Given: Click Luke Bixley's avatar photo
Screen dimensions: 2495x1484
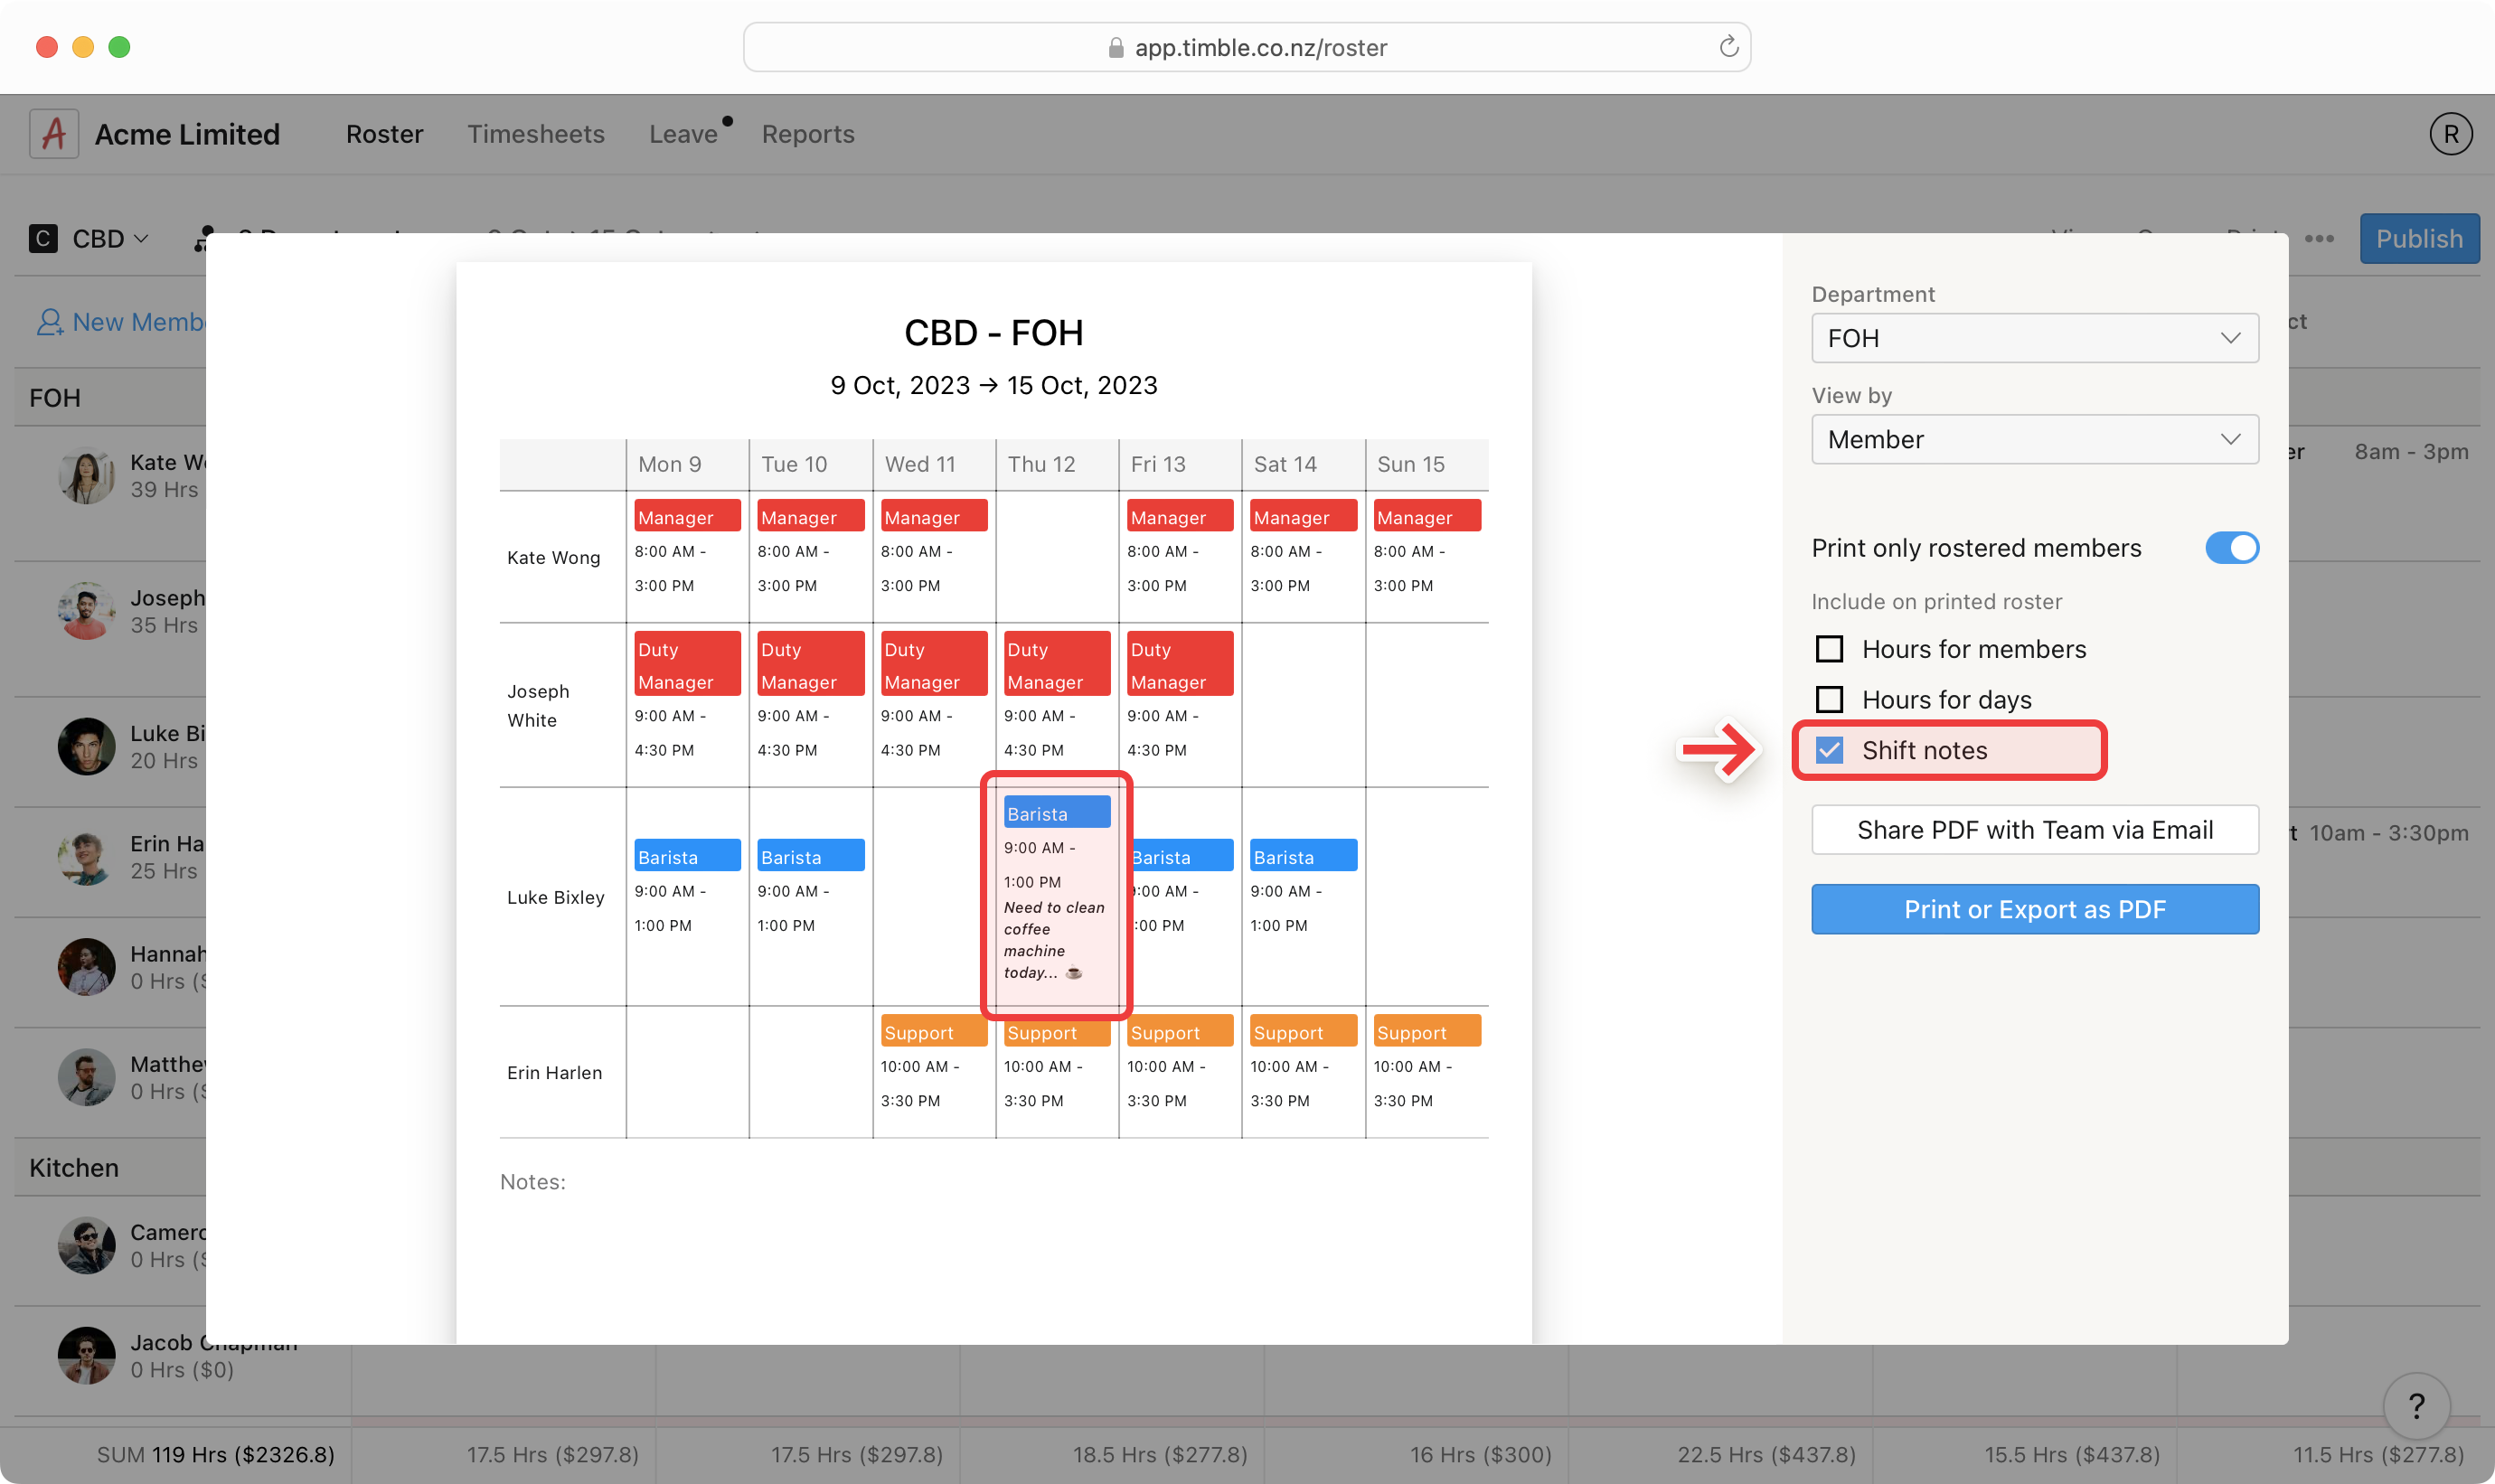Looking at the screenshot, I should coord(86,746).
